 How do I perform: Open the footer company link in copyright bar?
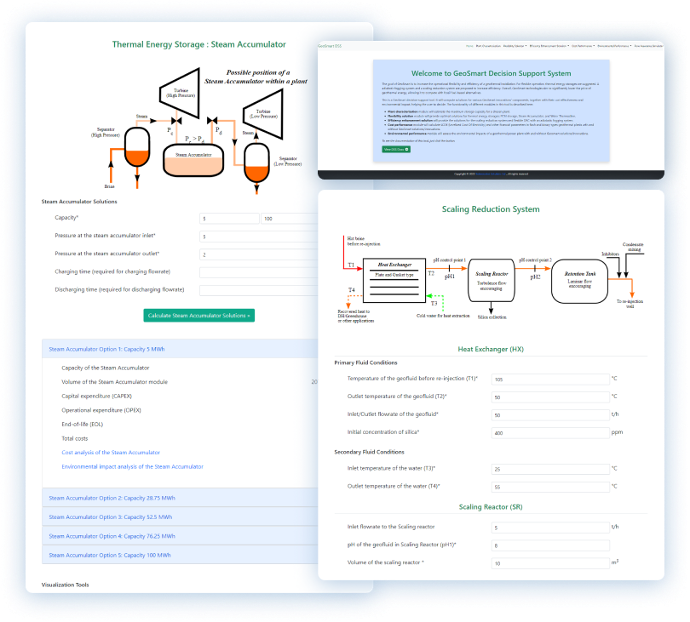[491, 174]
